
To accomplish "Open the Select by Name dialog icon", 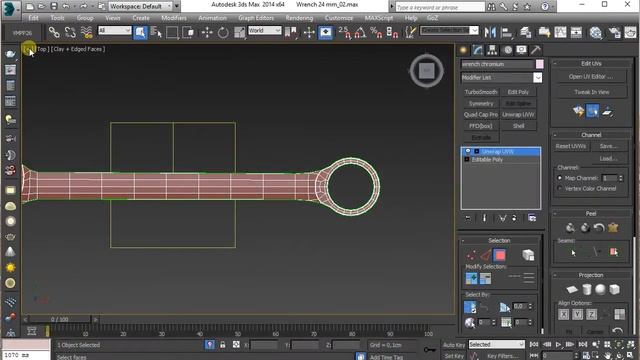I will tap(156, 32).
